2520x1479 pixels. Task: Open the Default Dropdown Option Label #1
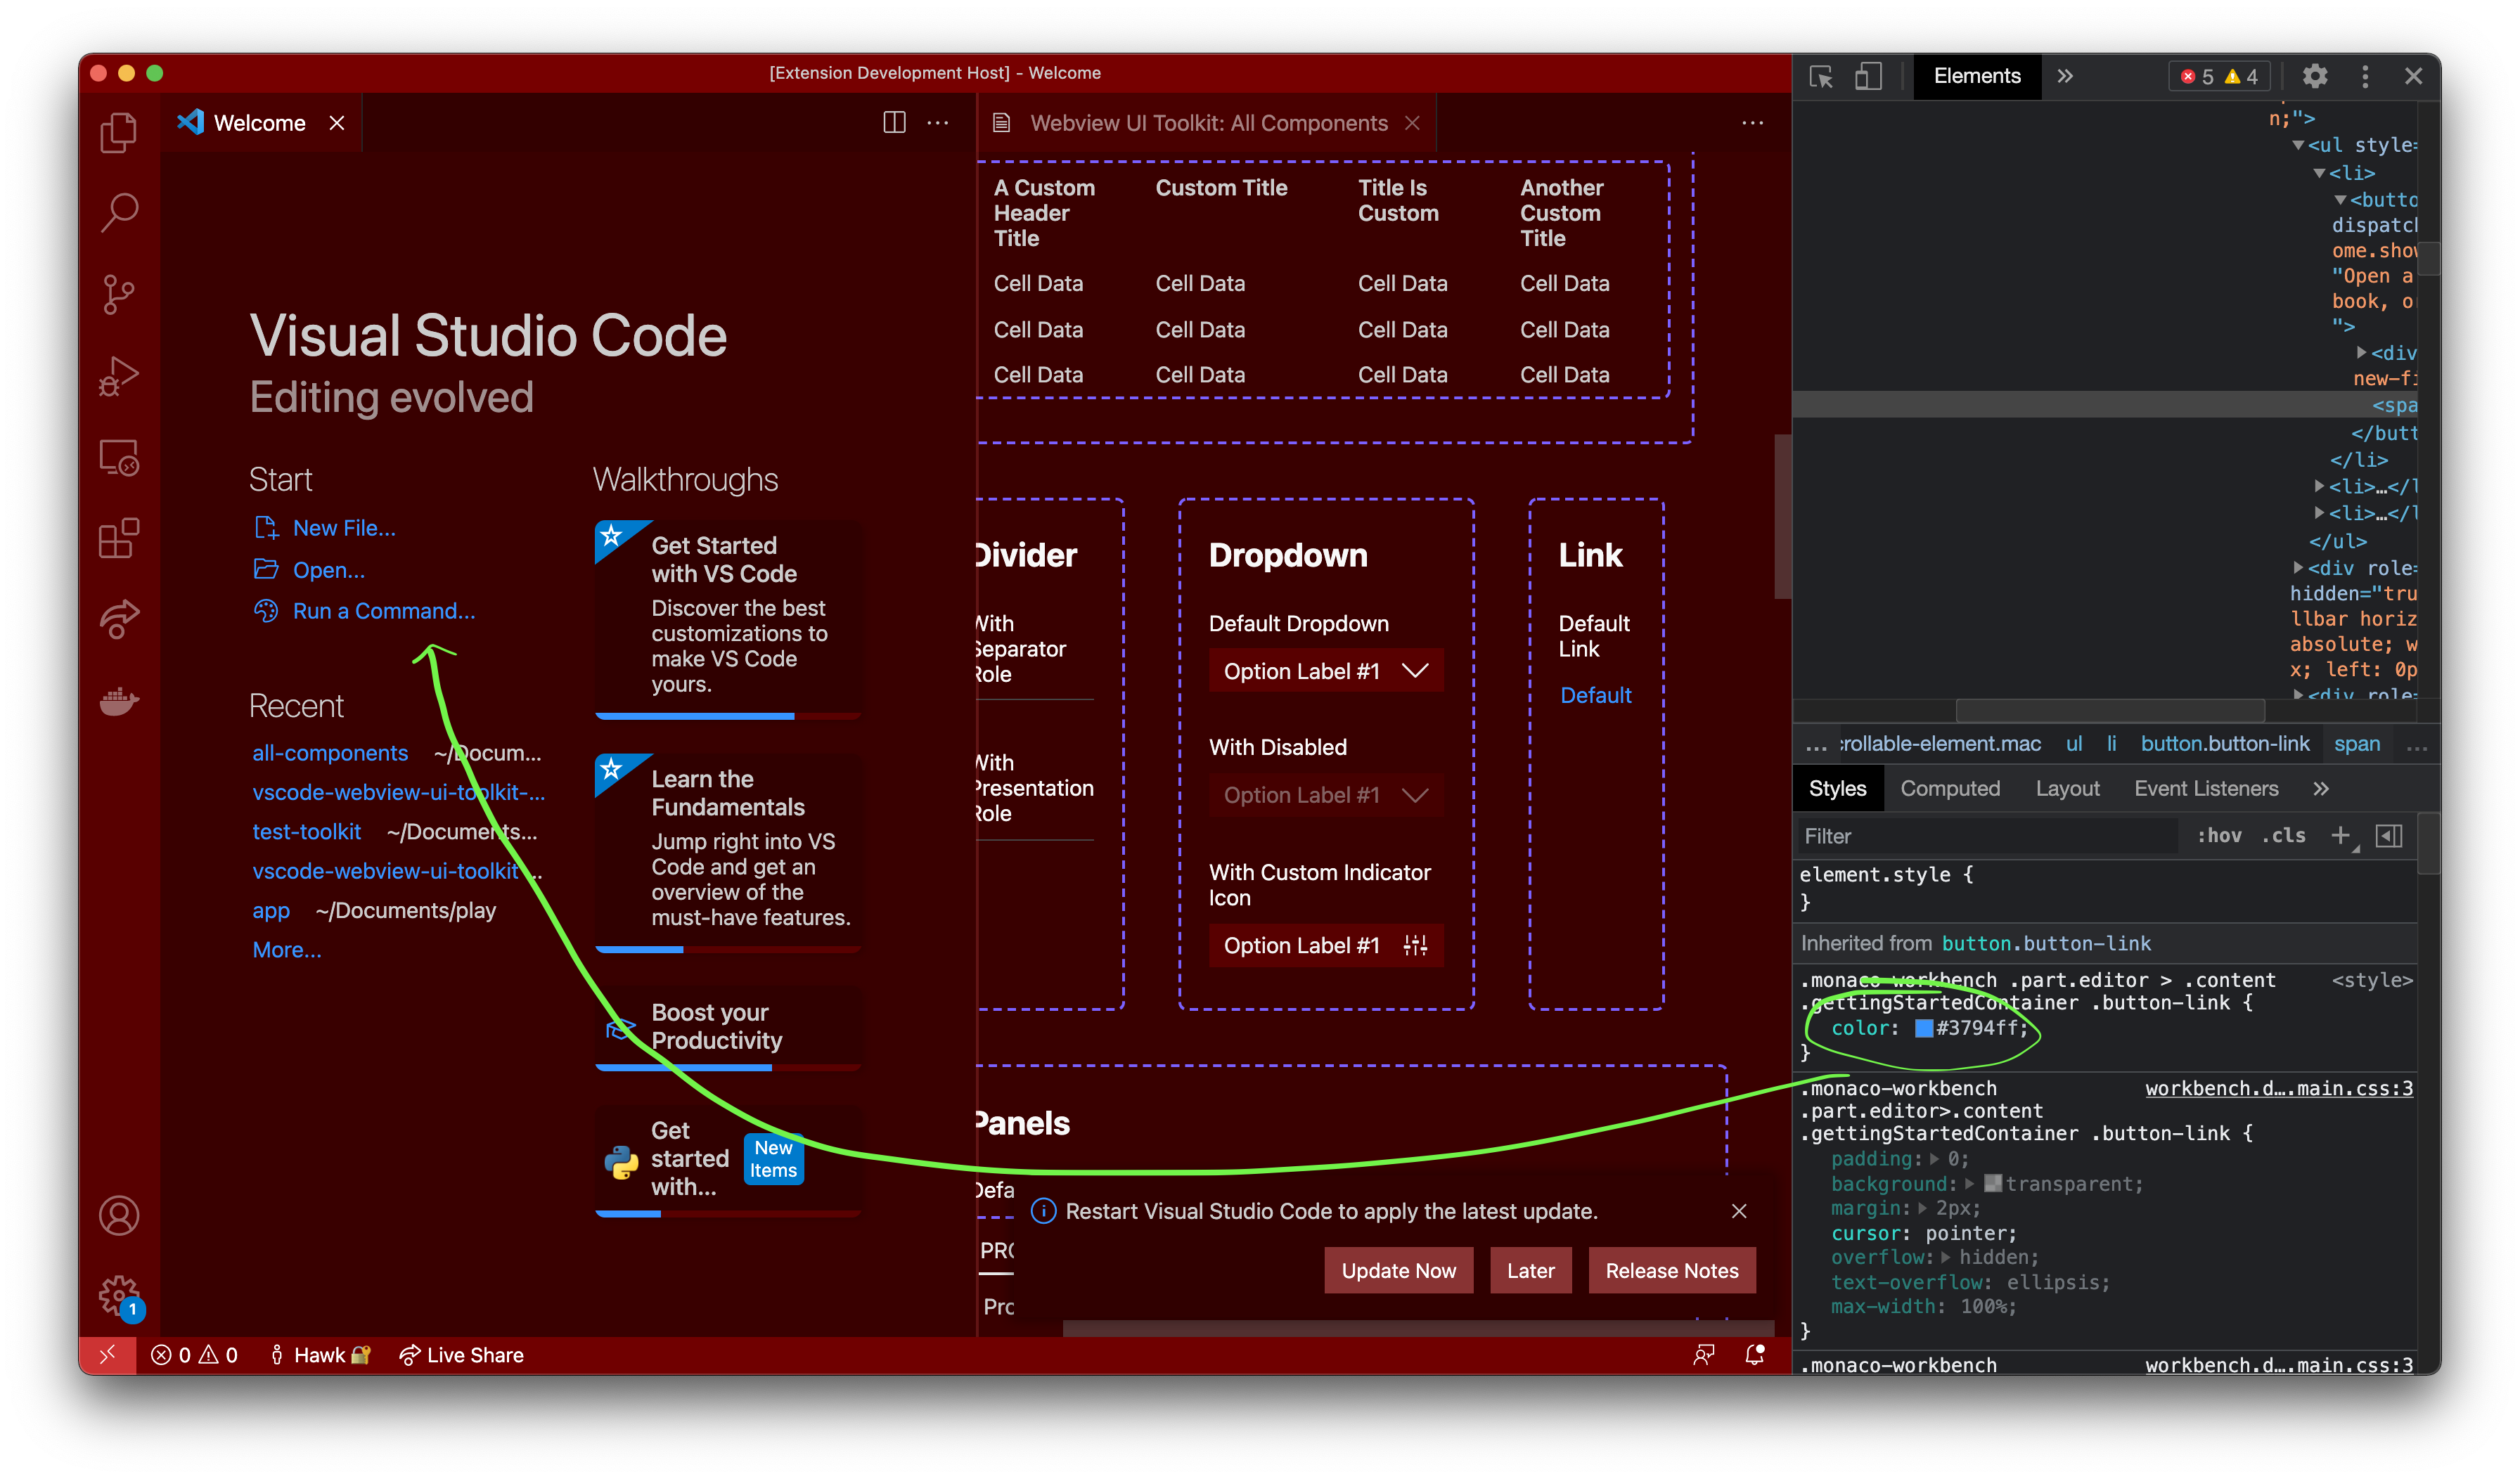(1325, 670)
